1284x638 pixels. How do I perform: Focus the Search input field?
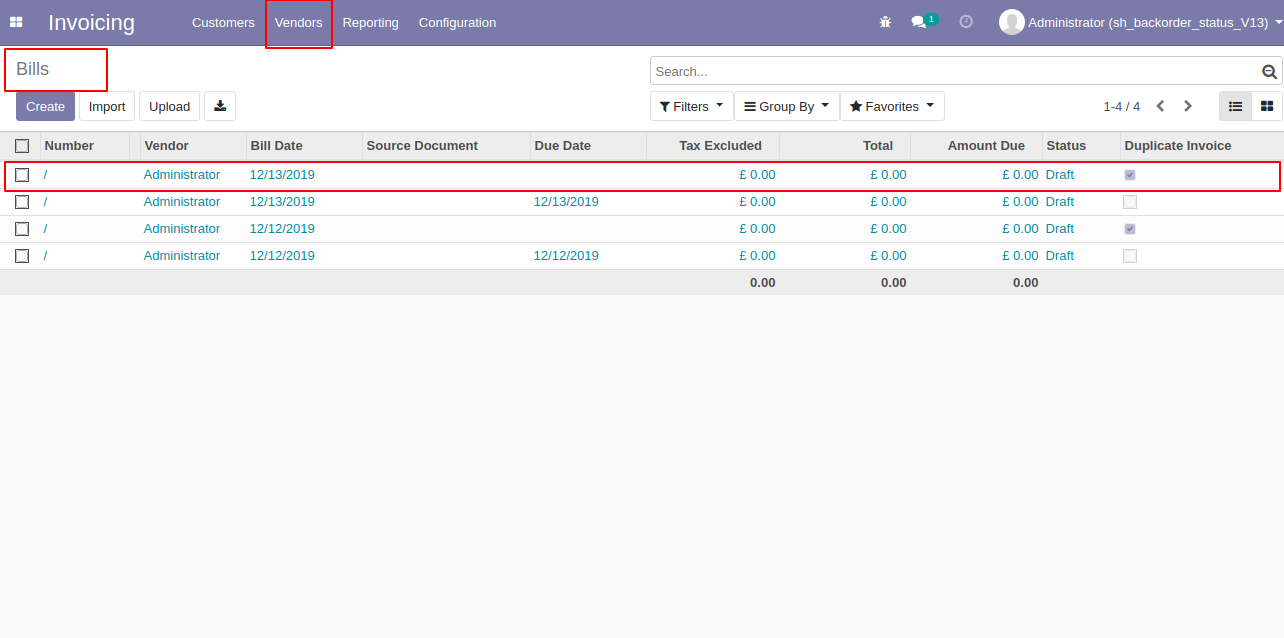[956, 71]
